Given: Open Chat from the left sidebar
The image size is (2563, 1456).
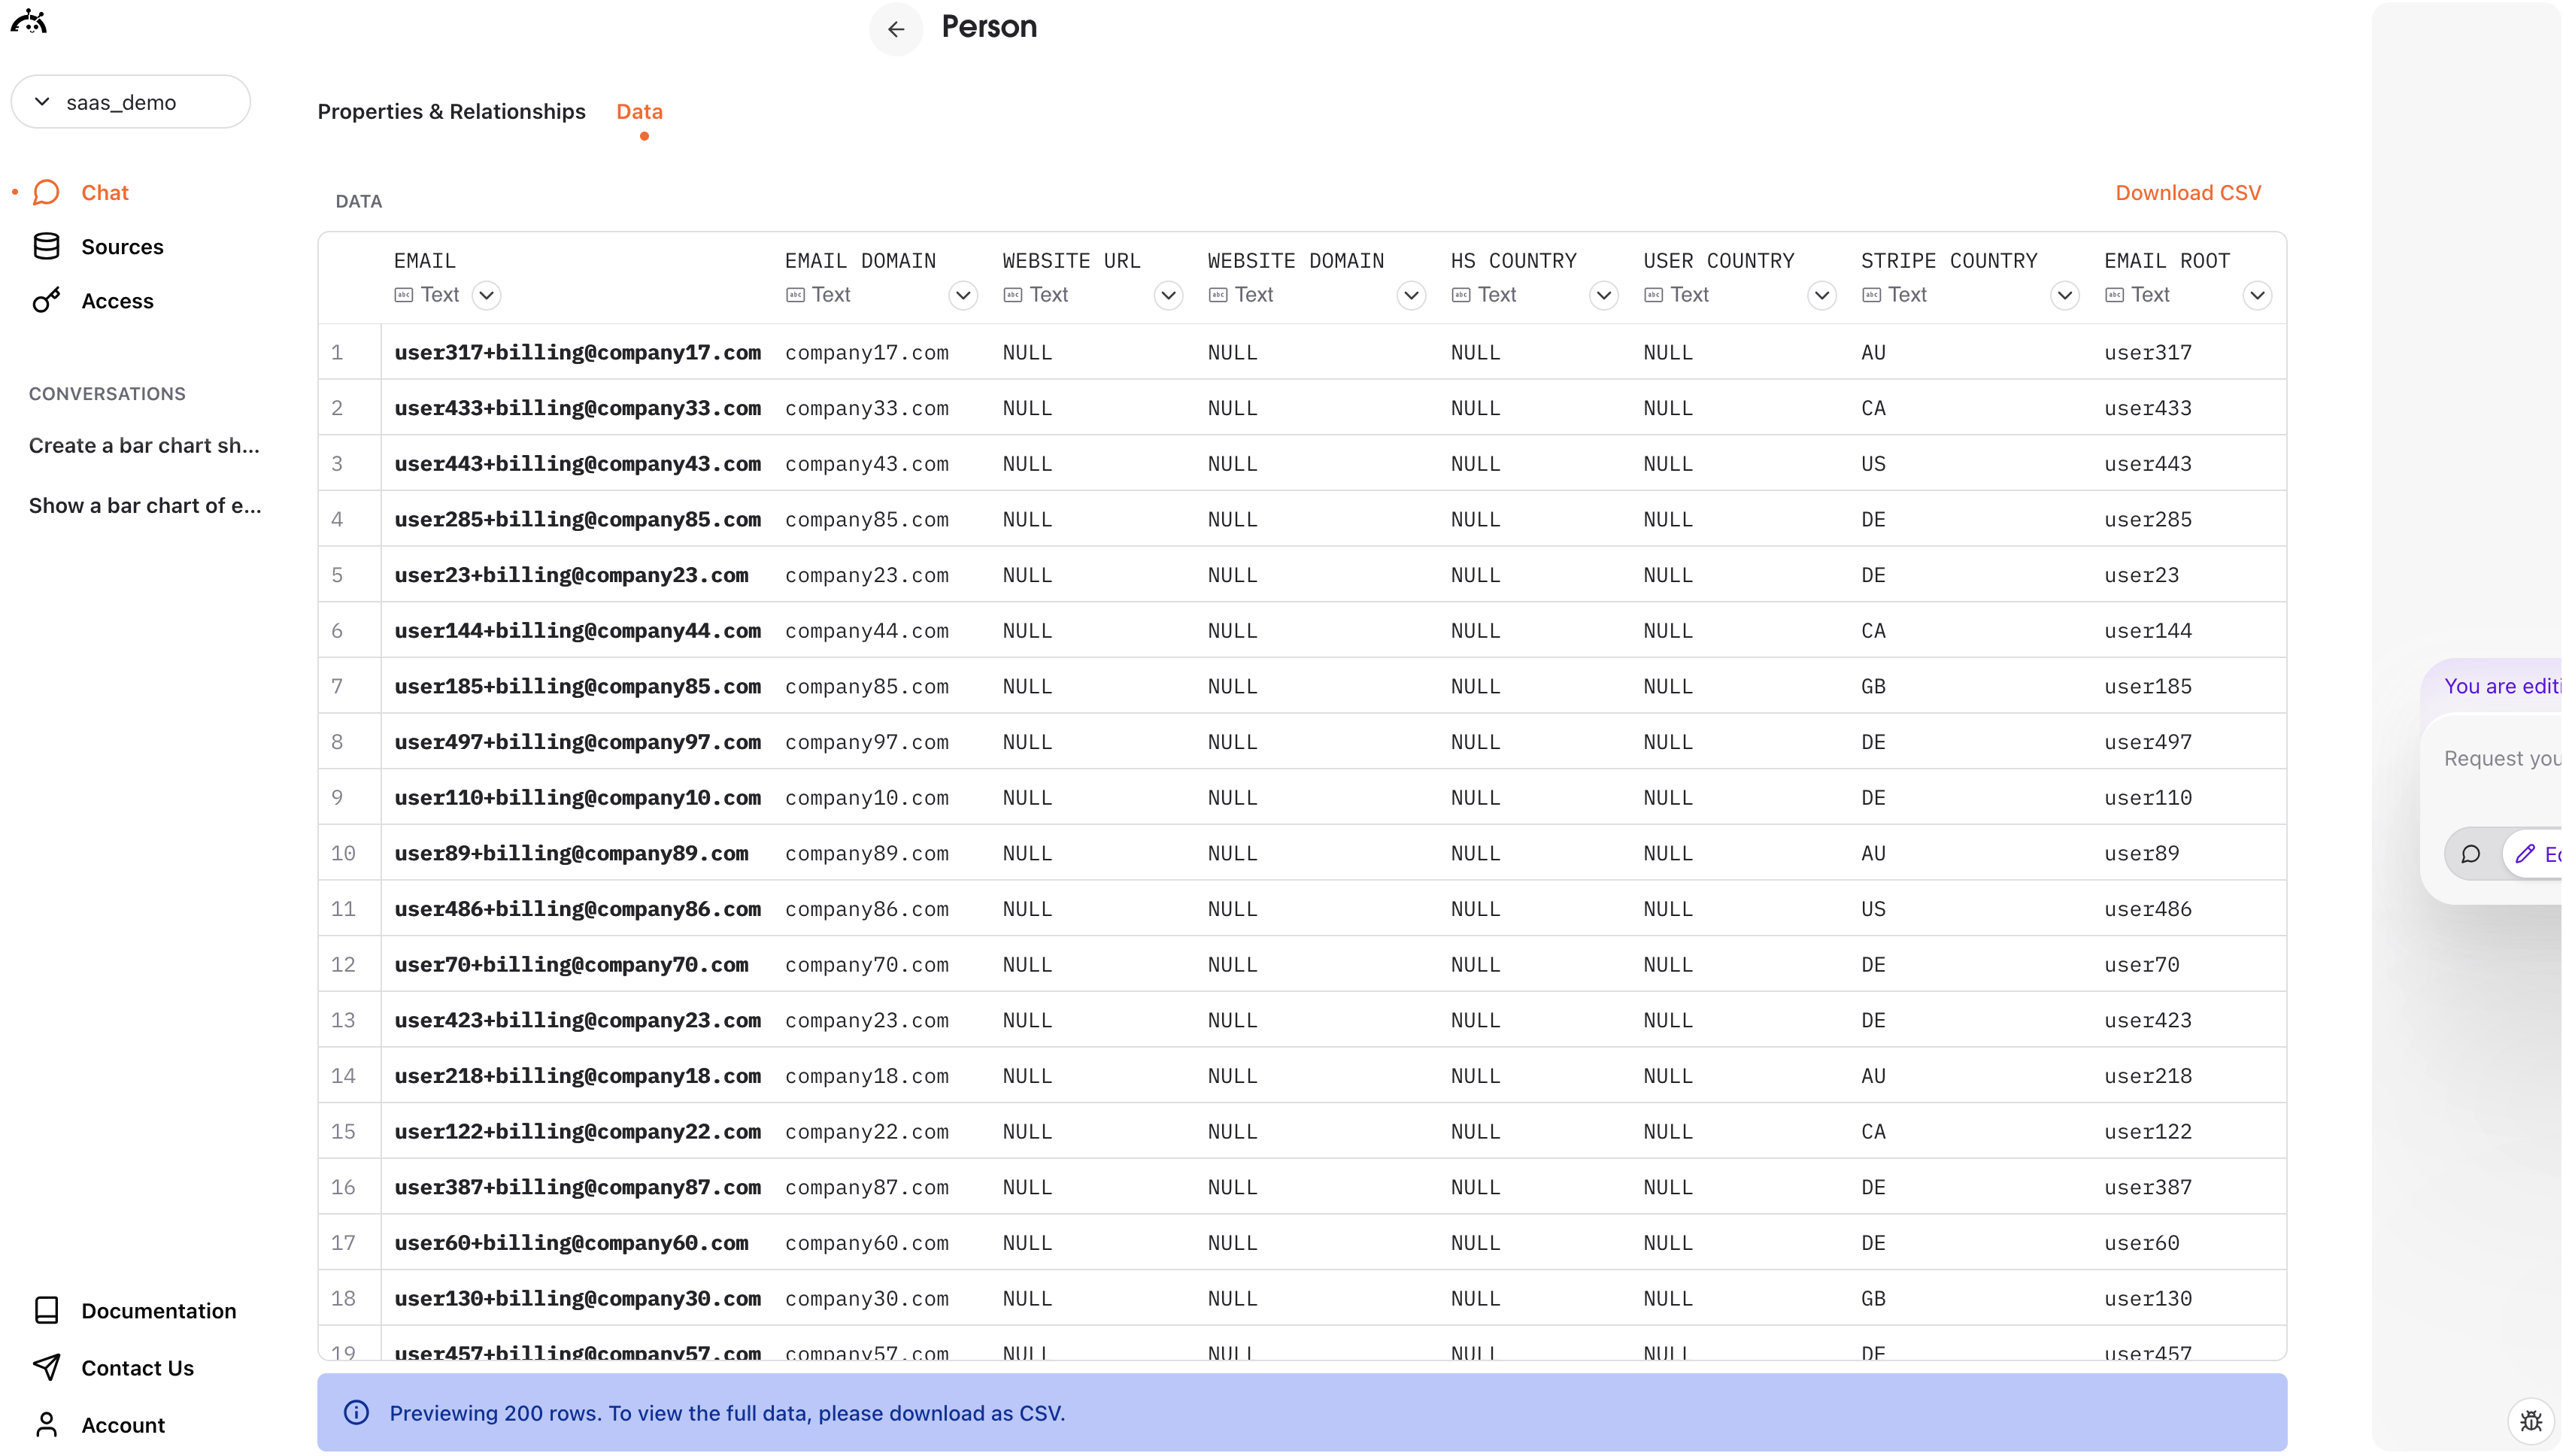Looking at the screenshot, I should [x=104, y=192].
